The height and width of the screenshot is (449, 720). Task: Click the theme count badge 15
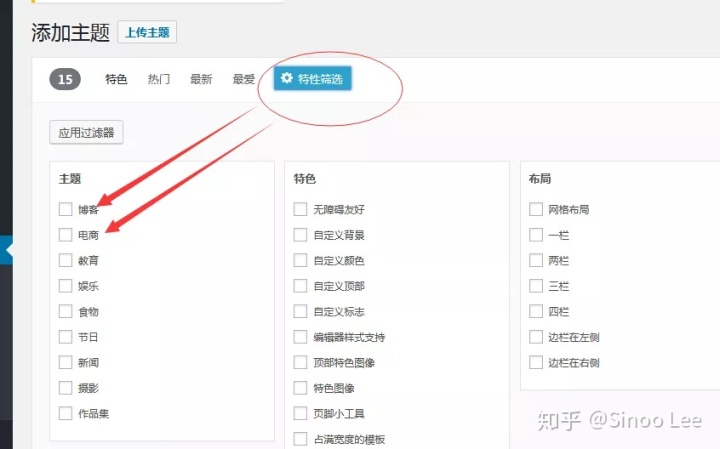65,79
